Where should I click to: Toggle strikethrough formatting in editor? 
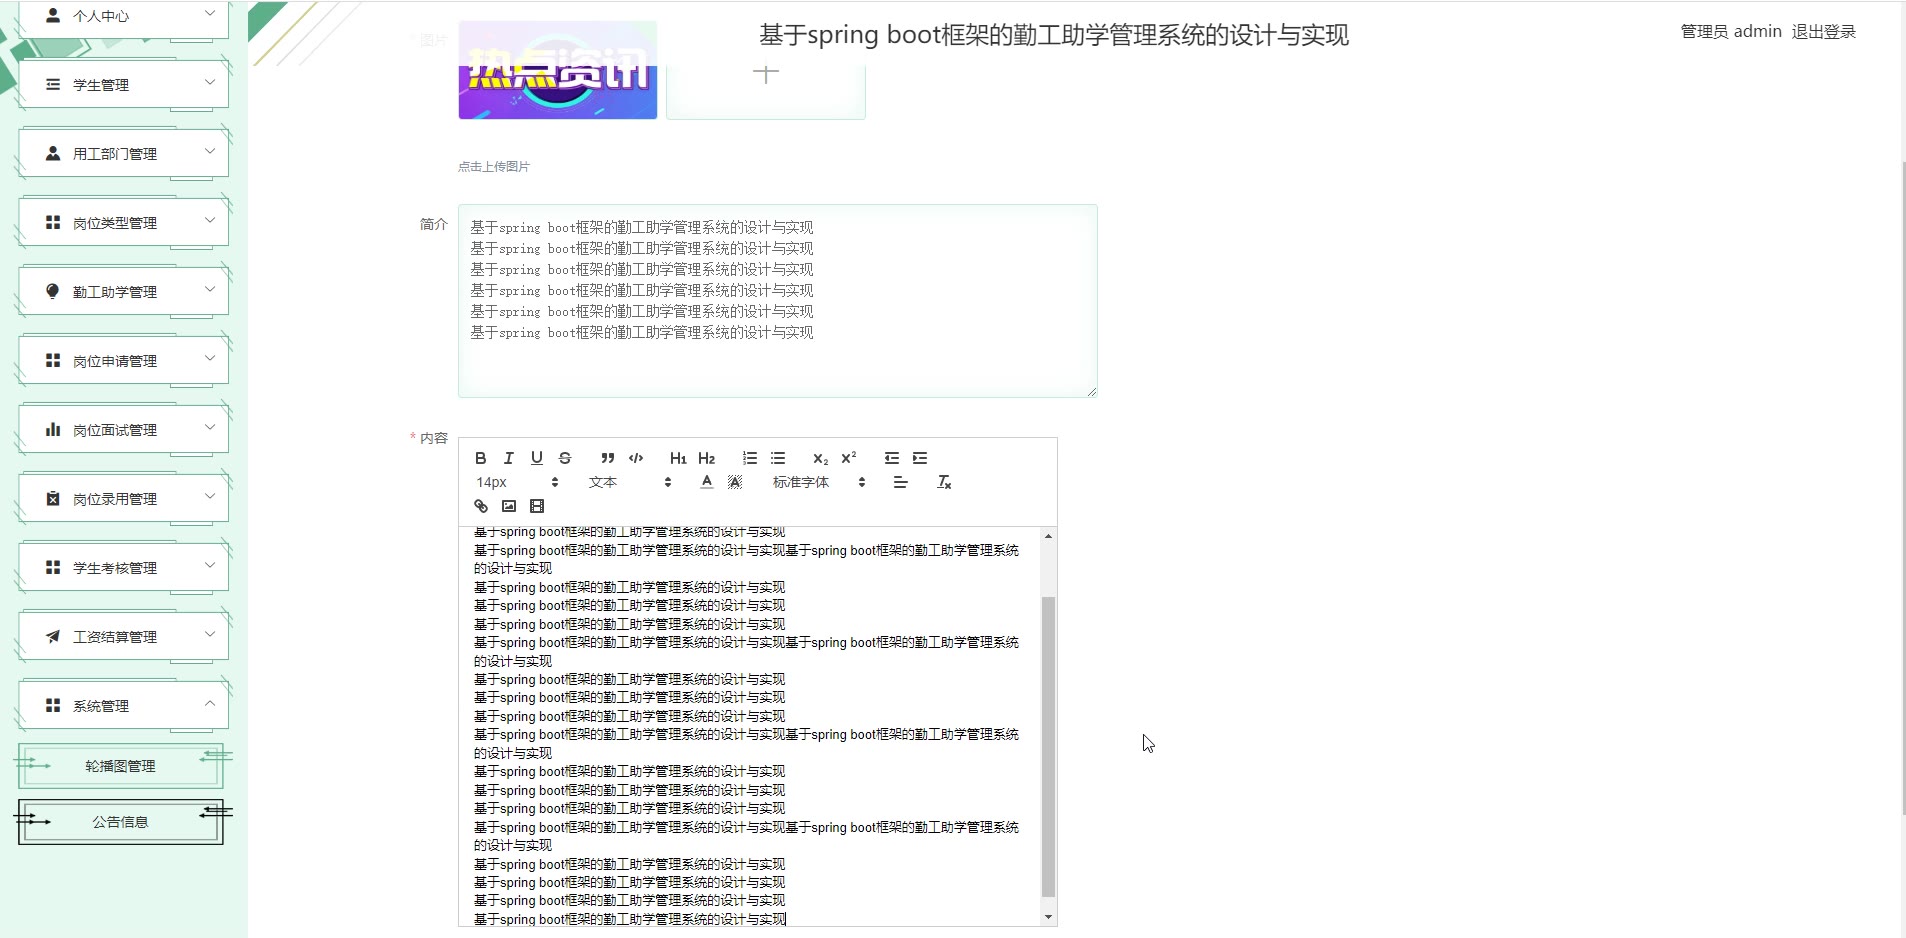coord(565,458)
